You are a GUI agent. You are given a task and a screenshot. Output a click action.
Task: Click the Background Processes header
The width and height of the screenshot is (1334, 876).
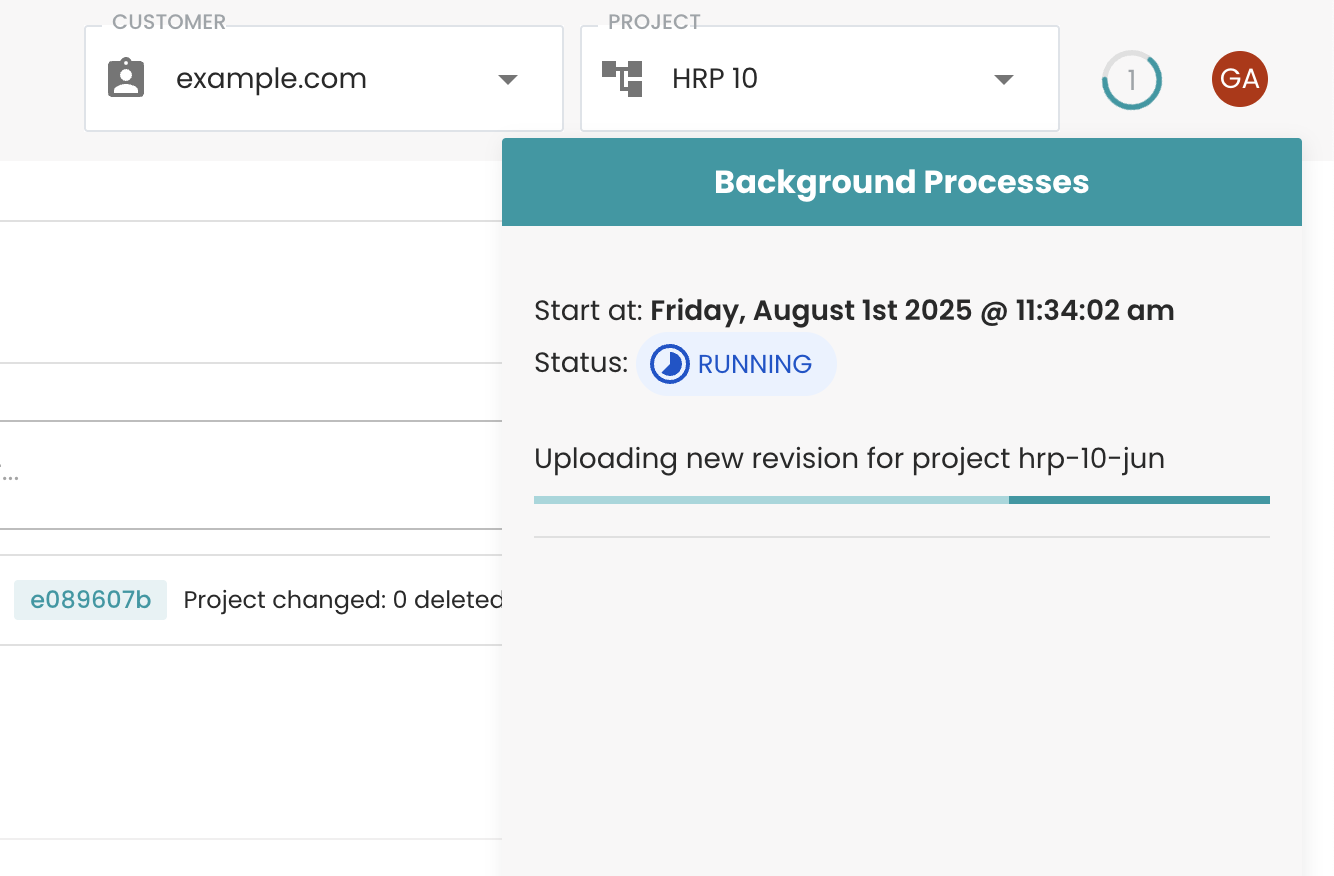tap(901, 182)
